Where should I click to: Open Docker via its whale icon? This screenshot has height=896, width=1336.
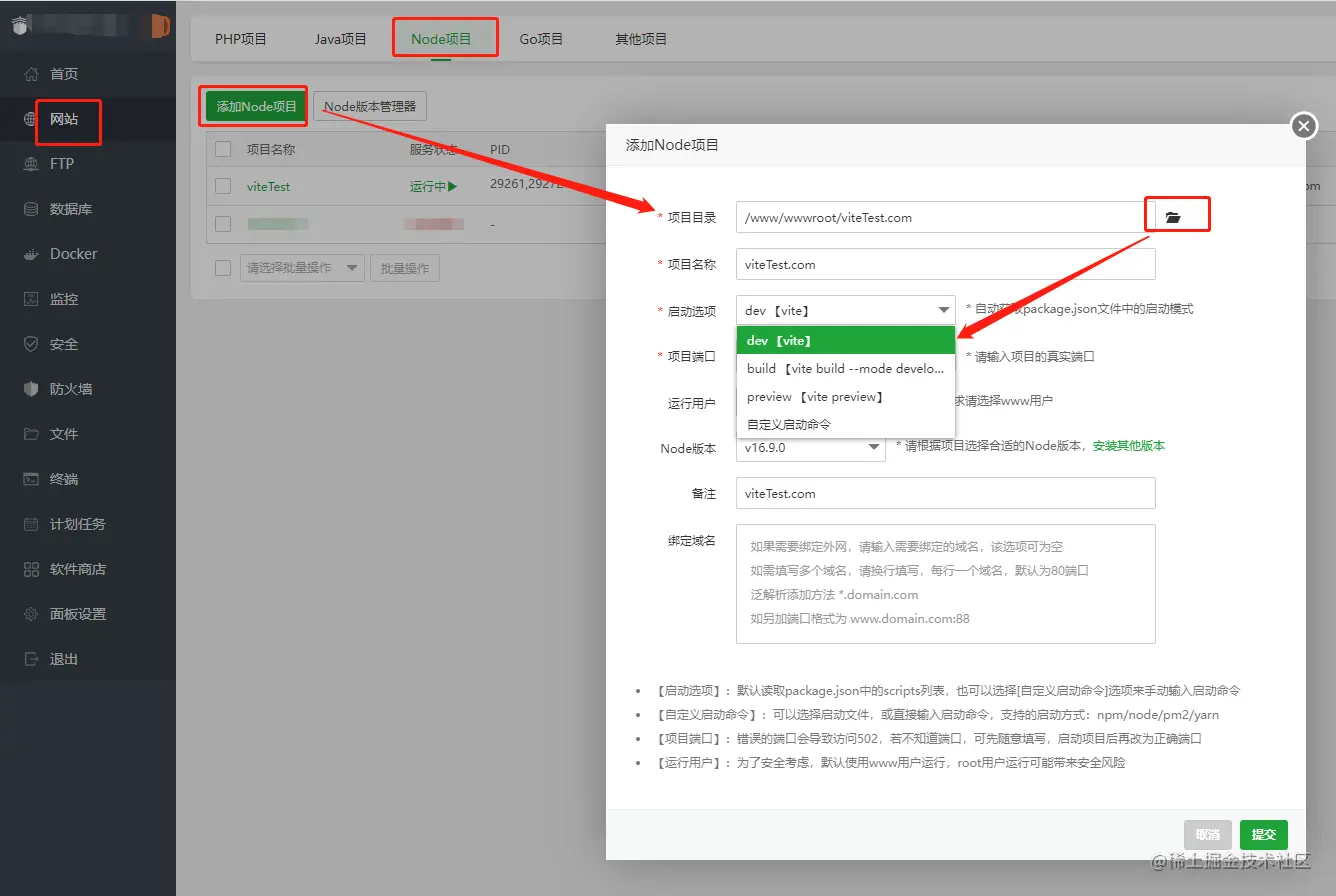(x=31, y=254)
